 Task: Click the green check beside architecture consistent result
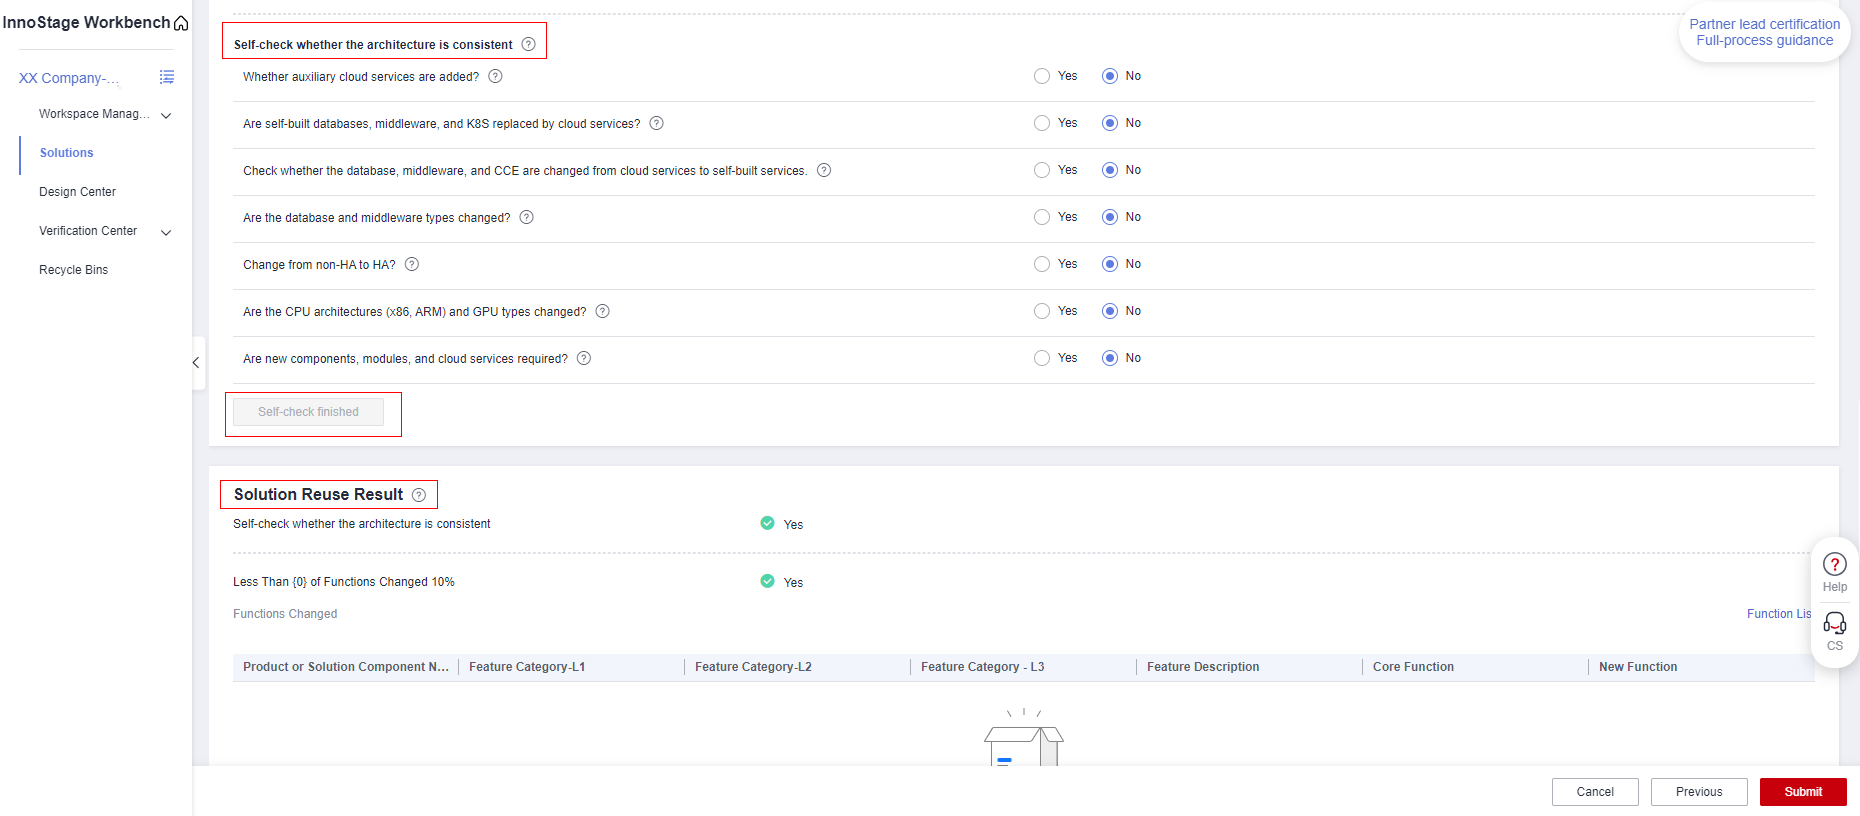point(767,523)
